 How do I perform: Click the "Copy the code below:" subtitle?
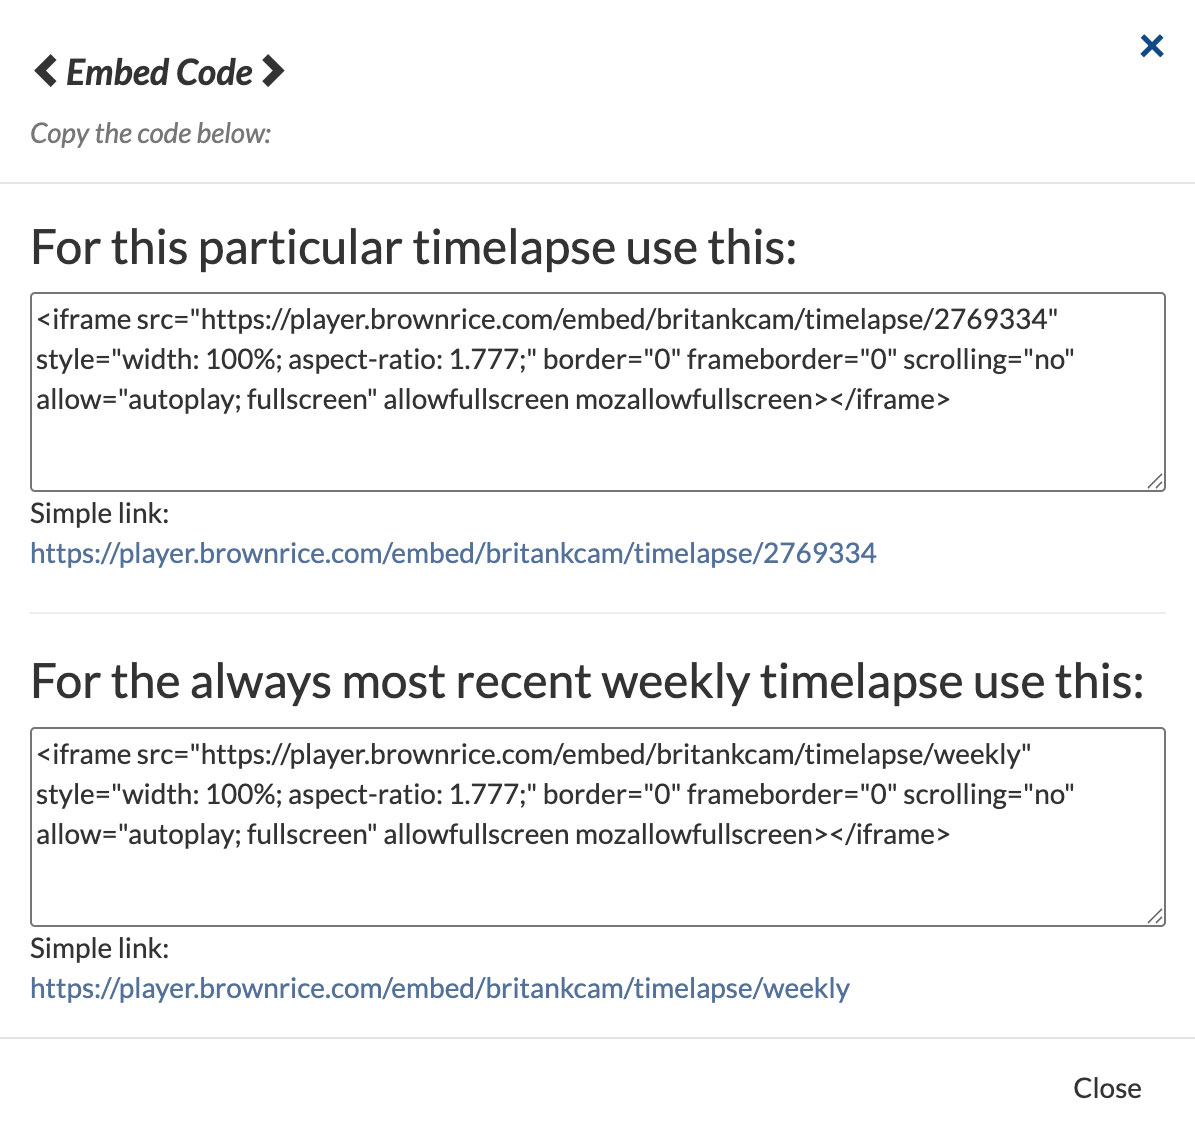point(150,133)
